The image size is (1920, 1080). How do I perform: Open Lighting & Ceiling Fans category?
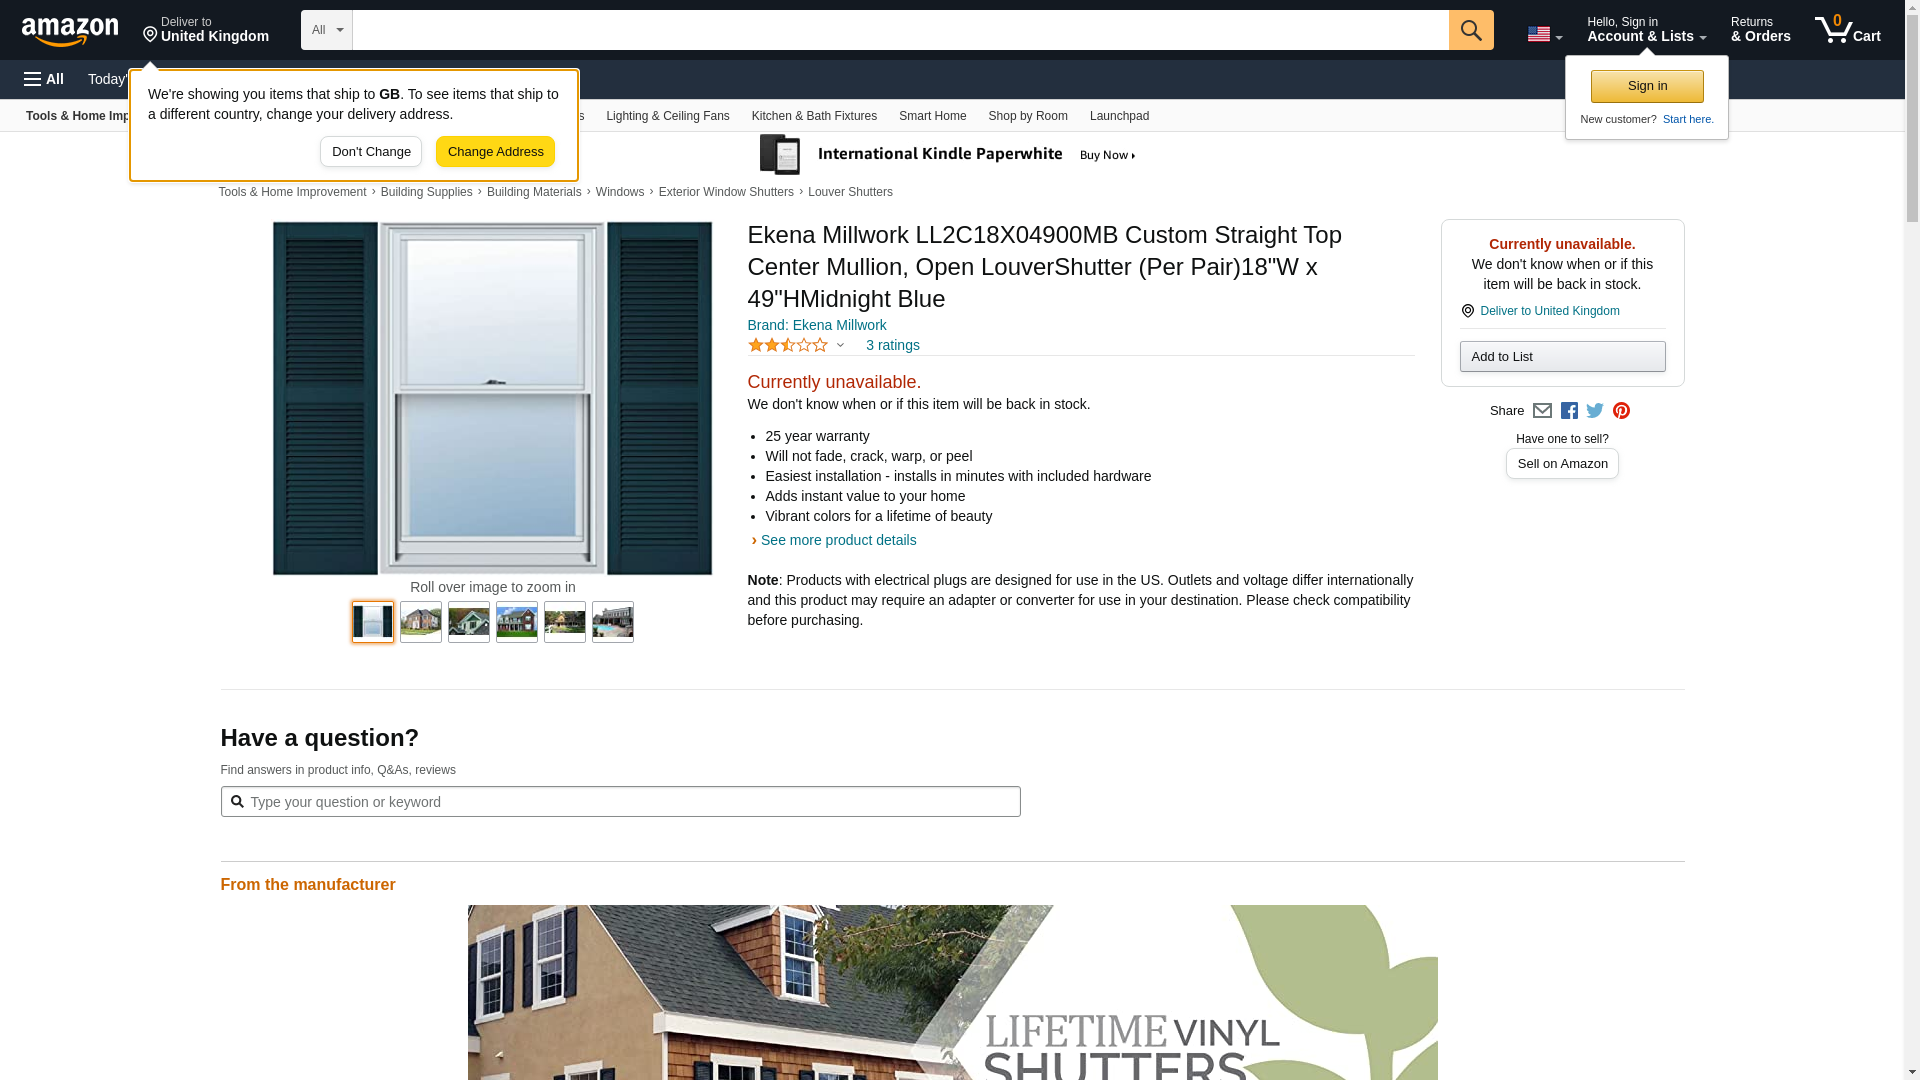(x=667, y=116)
